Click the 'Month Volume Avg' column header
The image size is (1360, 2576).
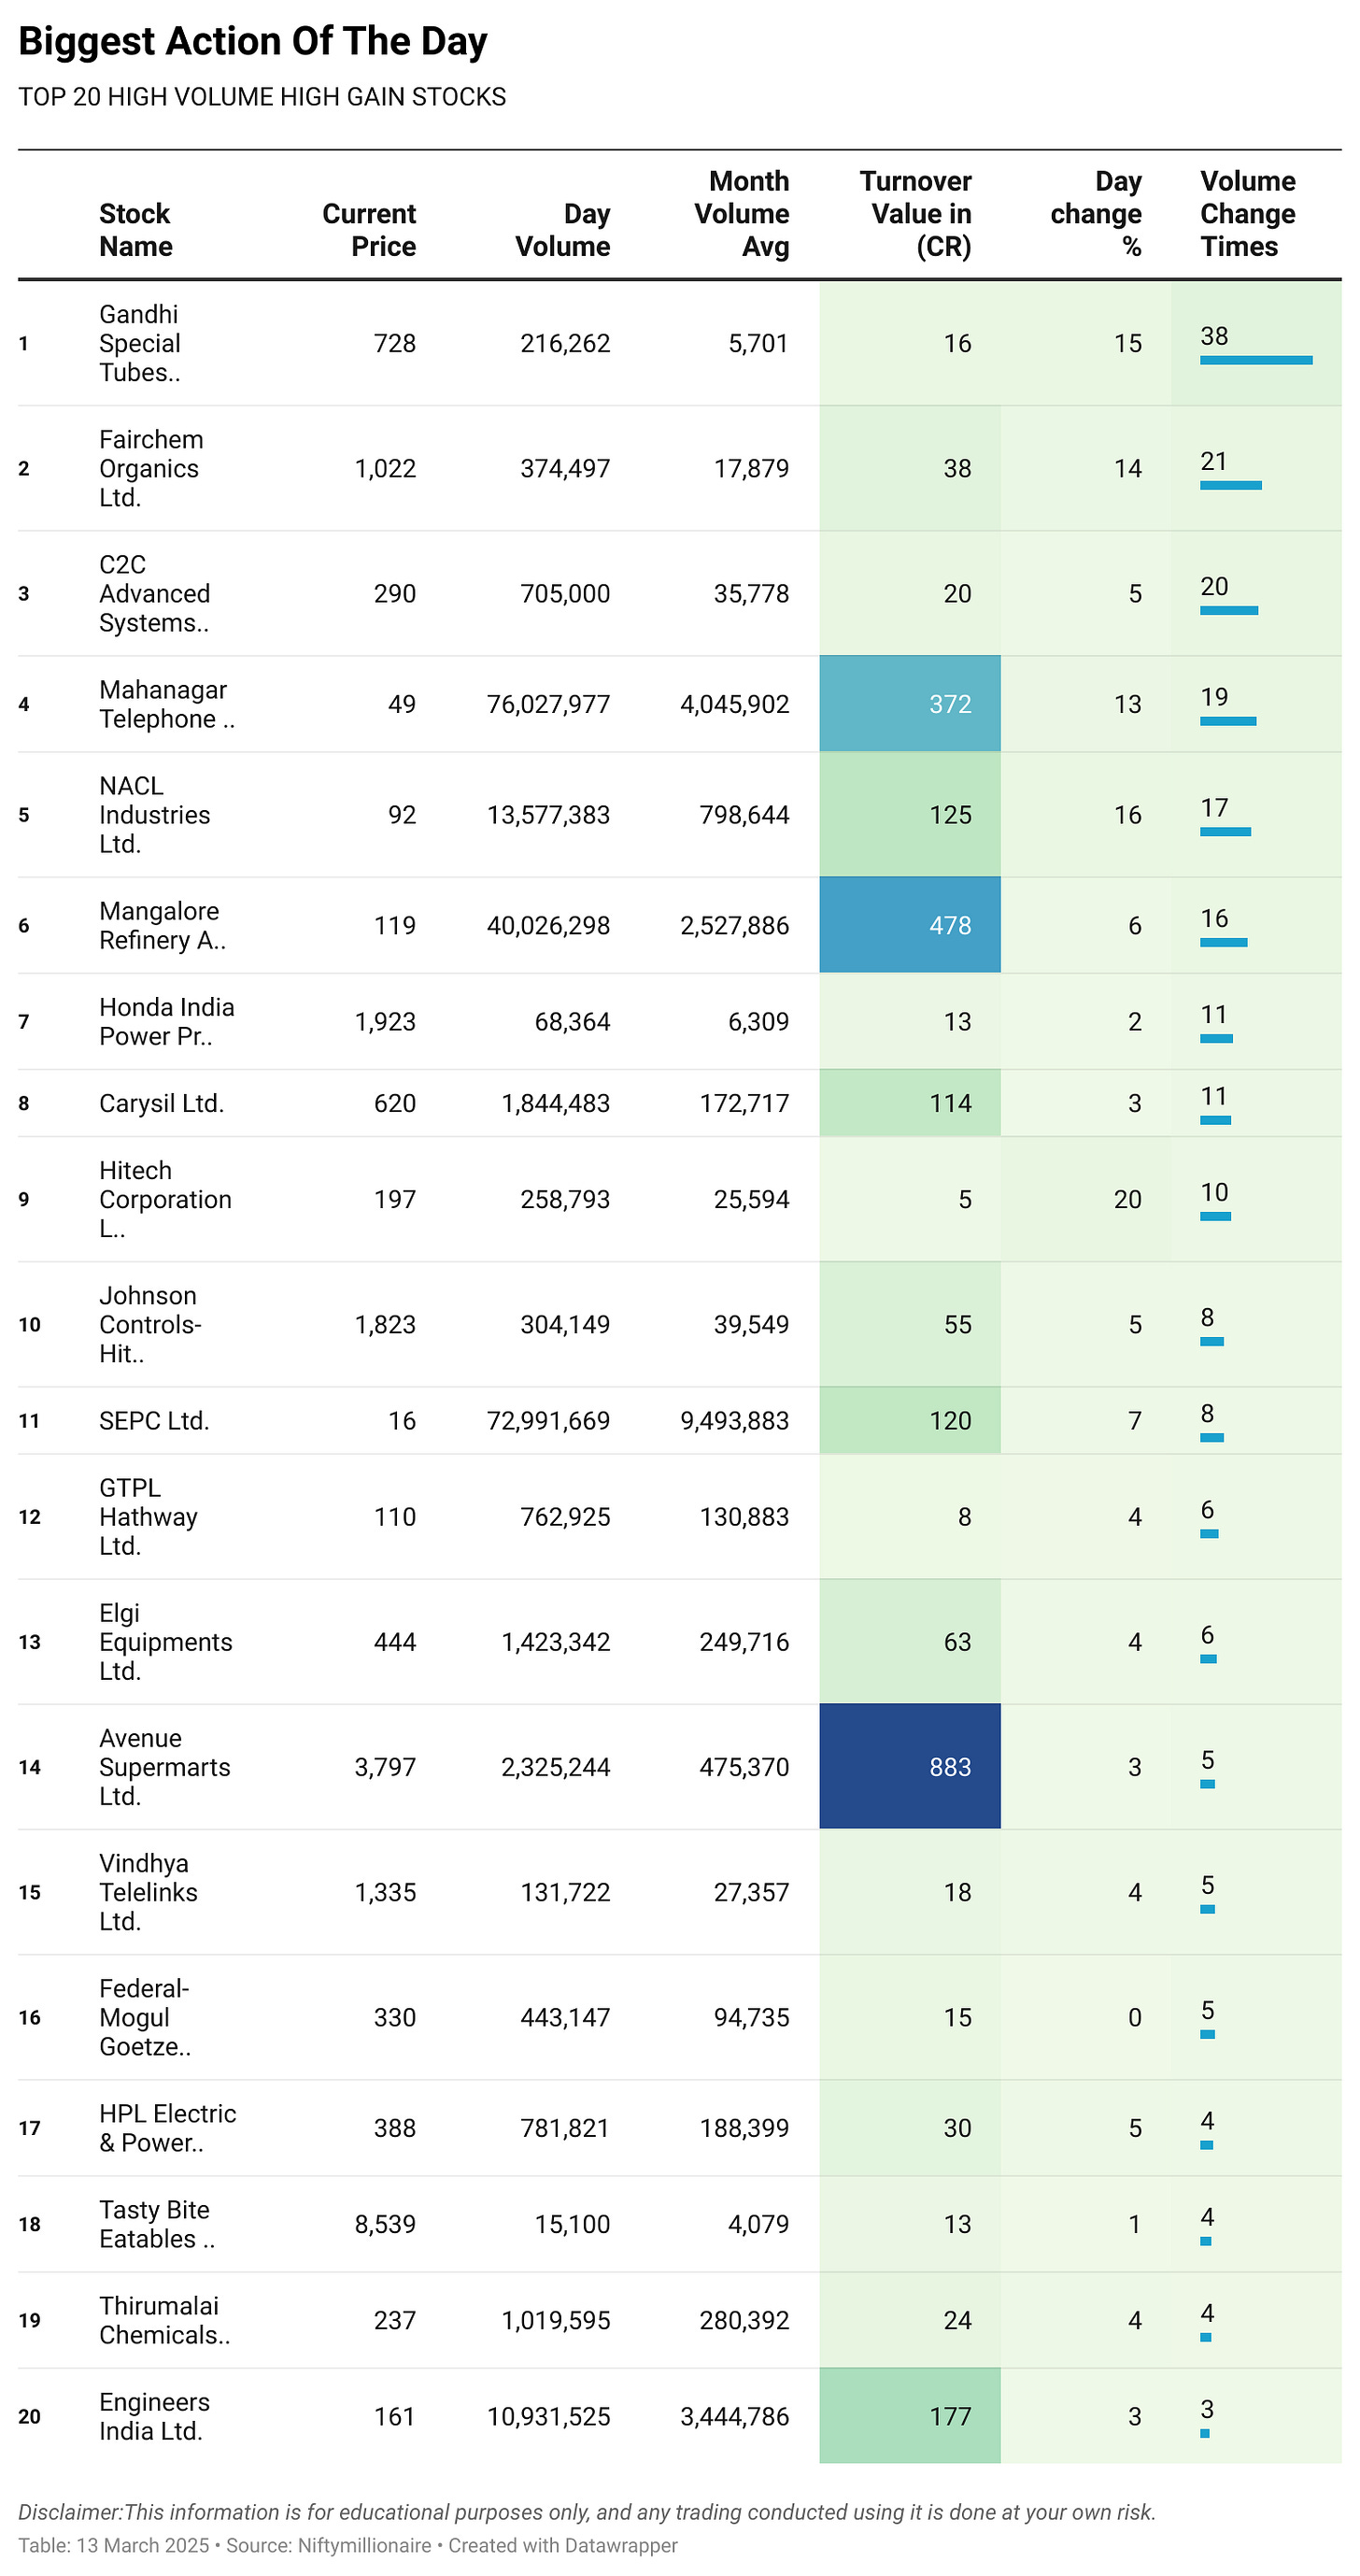742,214
